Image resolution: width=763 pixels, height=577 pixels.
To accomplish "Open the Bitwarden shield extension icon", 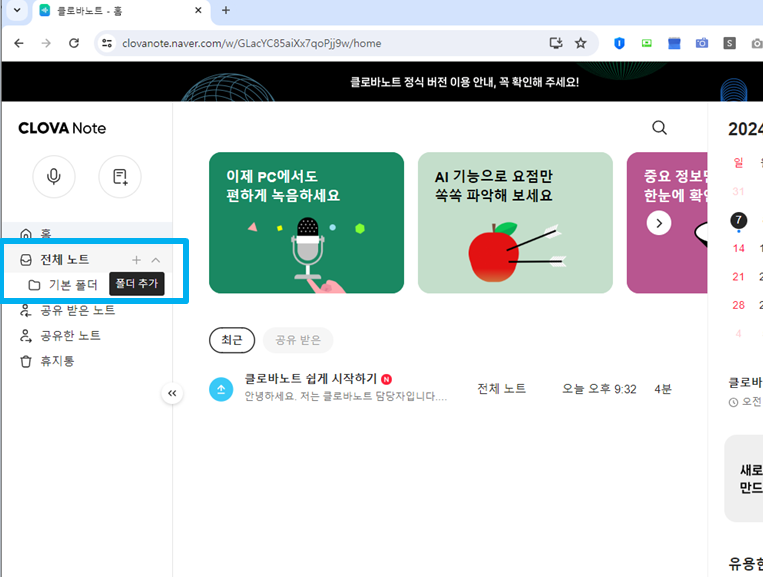I will click(619, 43).
